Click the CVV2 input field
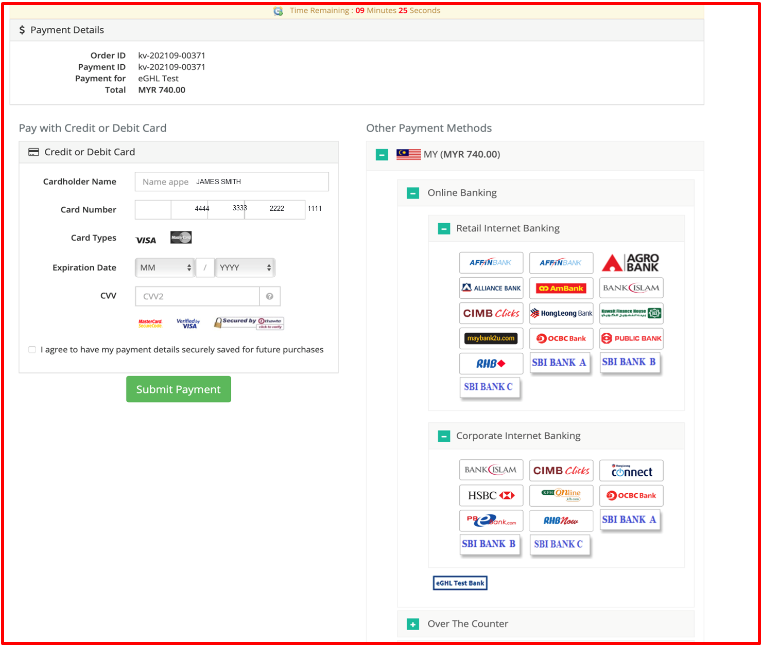The height and width of the screenshot is (646, 761). click(x=198, y=296)
